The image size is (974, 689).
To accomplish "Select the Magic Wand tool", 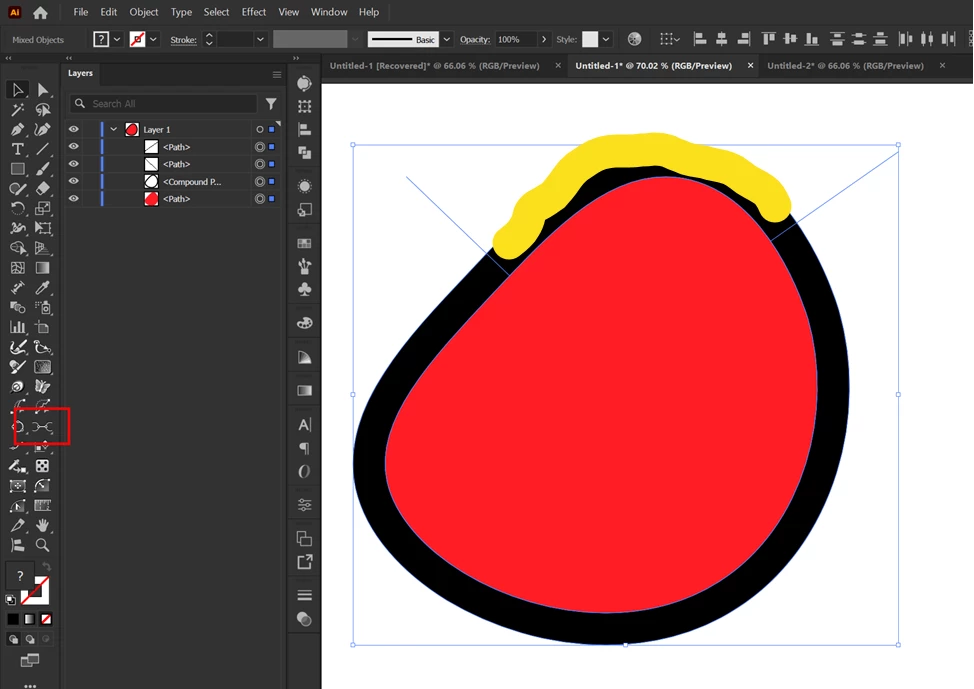I will click(17, 110).
